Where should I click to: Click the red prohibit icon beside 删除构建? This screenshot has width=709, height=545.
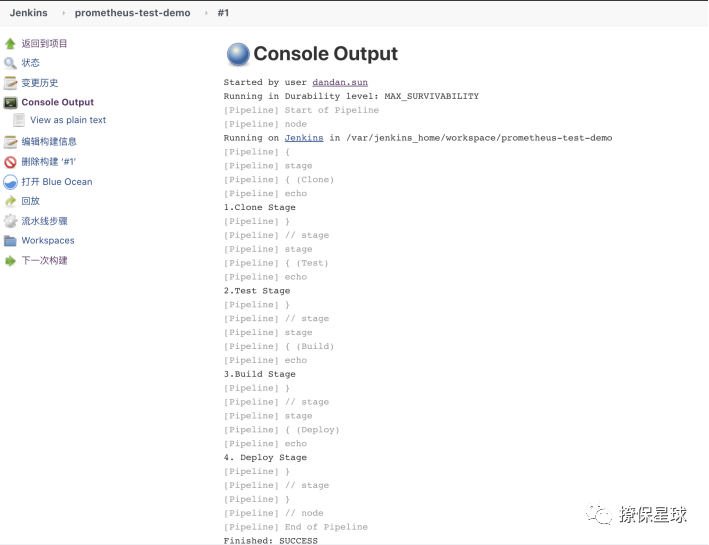tap(10, 162)
